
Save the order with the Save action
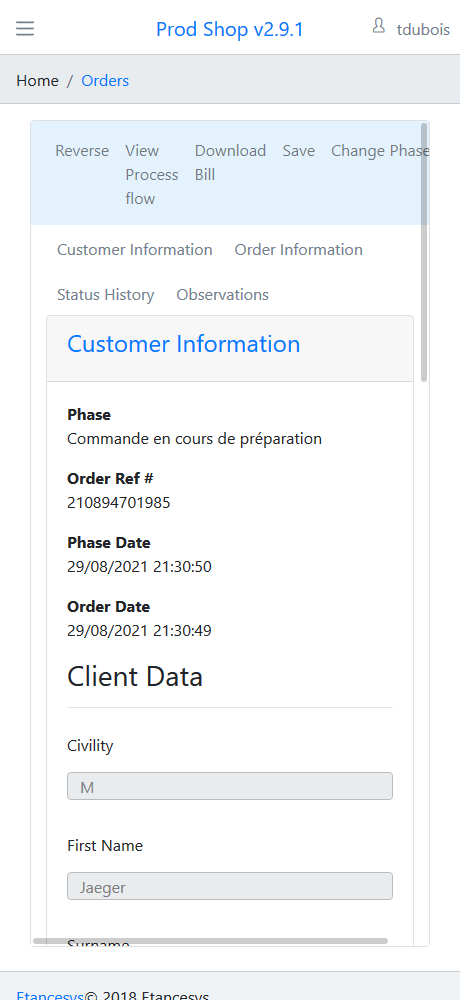[x=299, y=151]
